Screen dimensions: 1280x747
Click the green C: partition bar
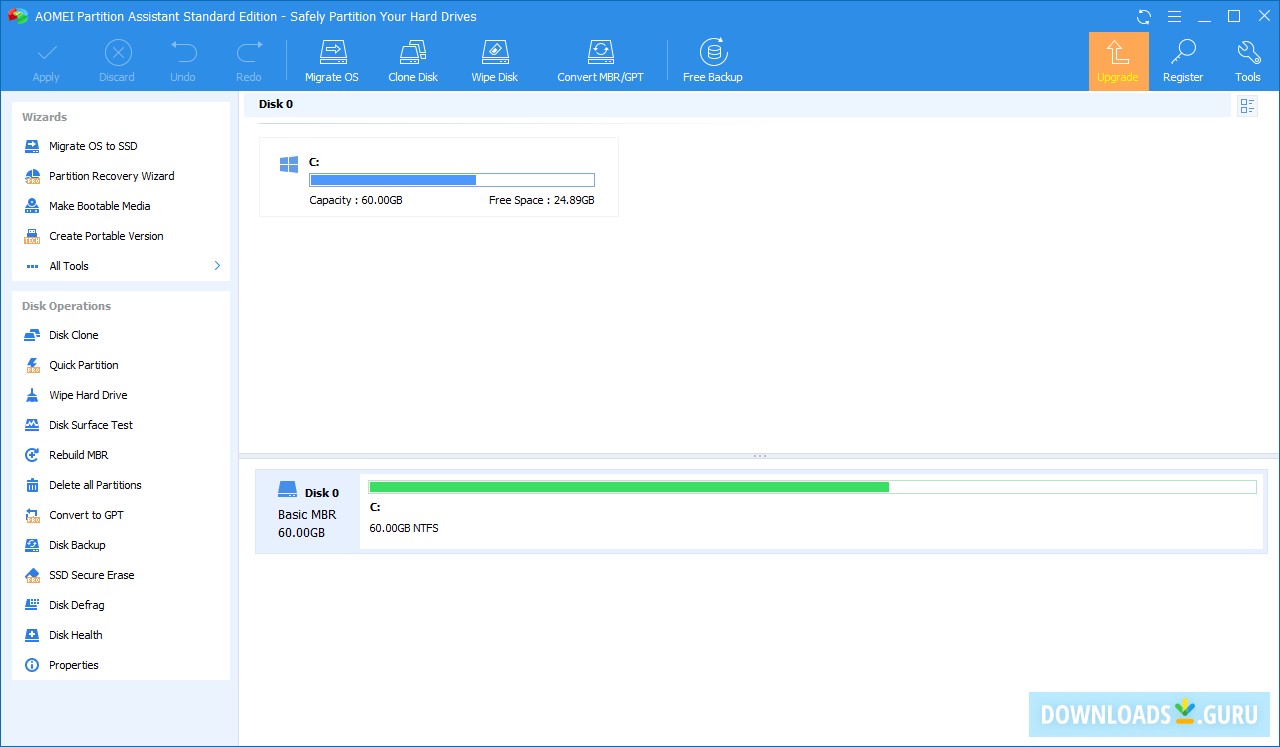[628, 487]
